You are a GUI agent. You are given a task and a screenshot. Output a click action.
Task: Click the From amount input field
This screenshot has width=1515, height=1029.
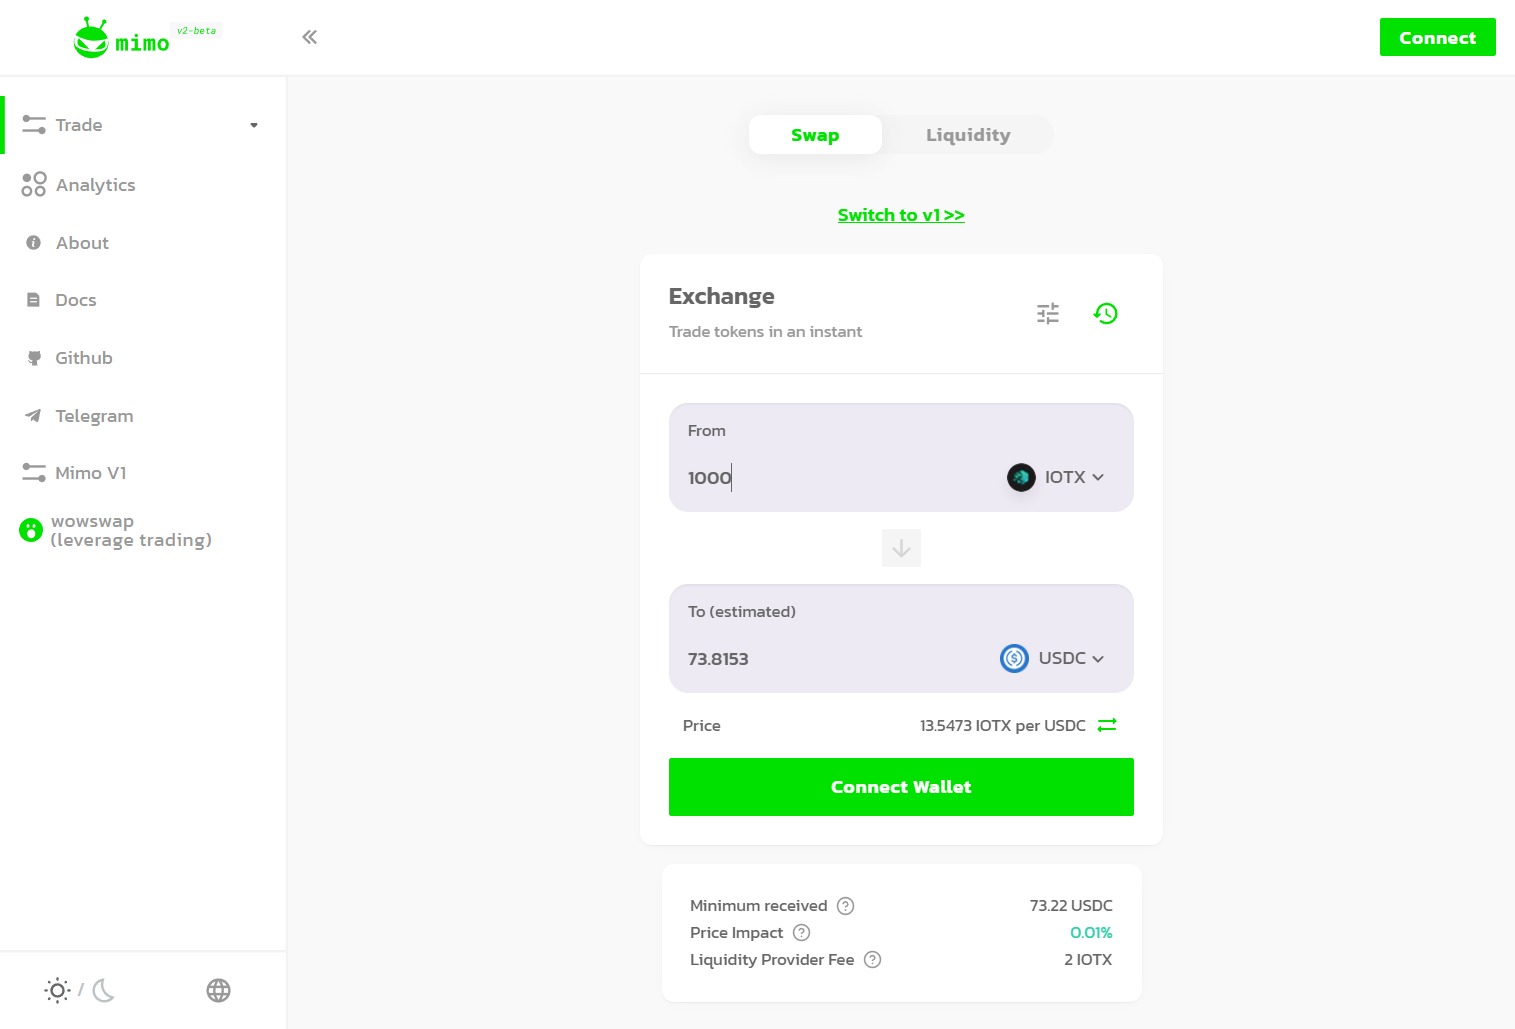(x=838, y=478)
